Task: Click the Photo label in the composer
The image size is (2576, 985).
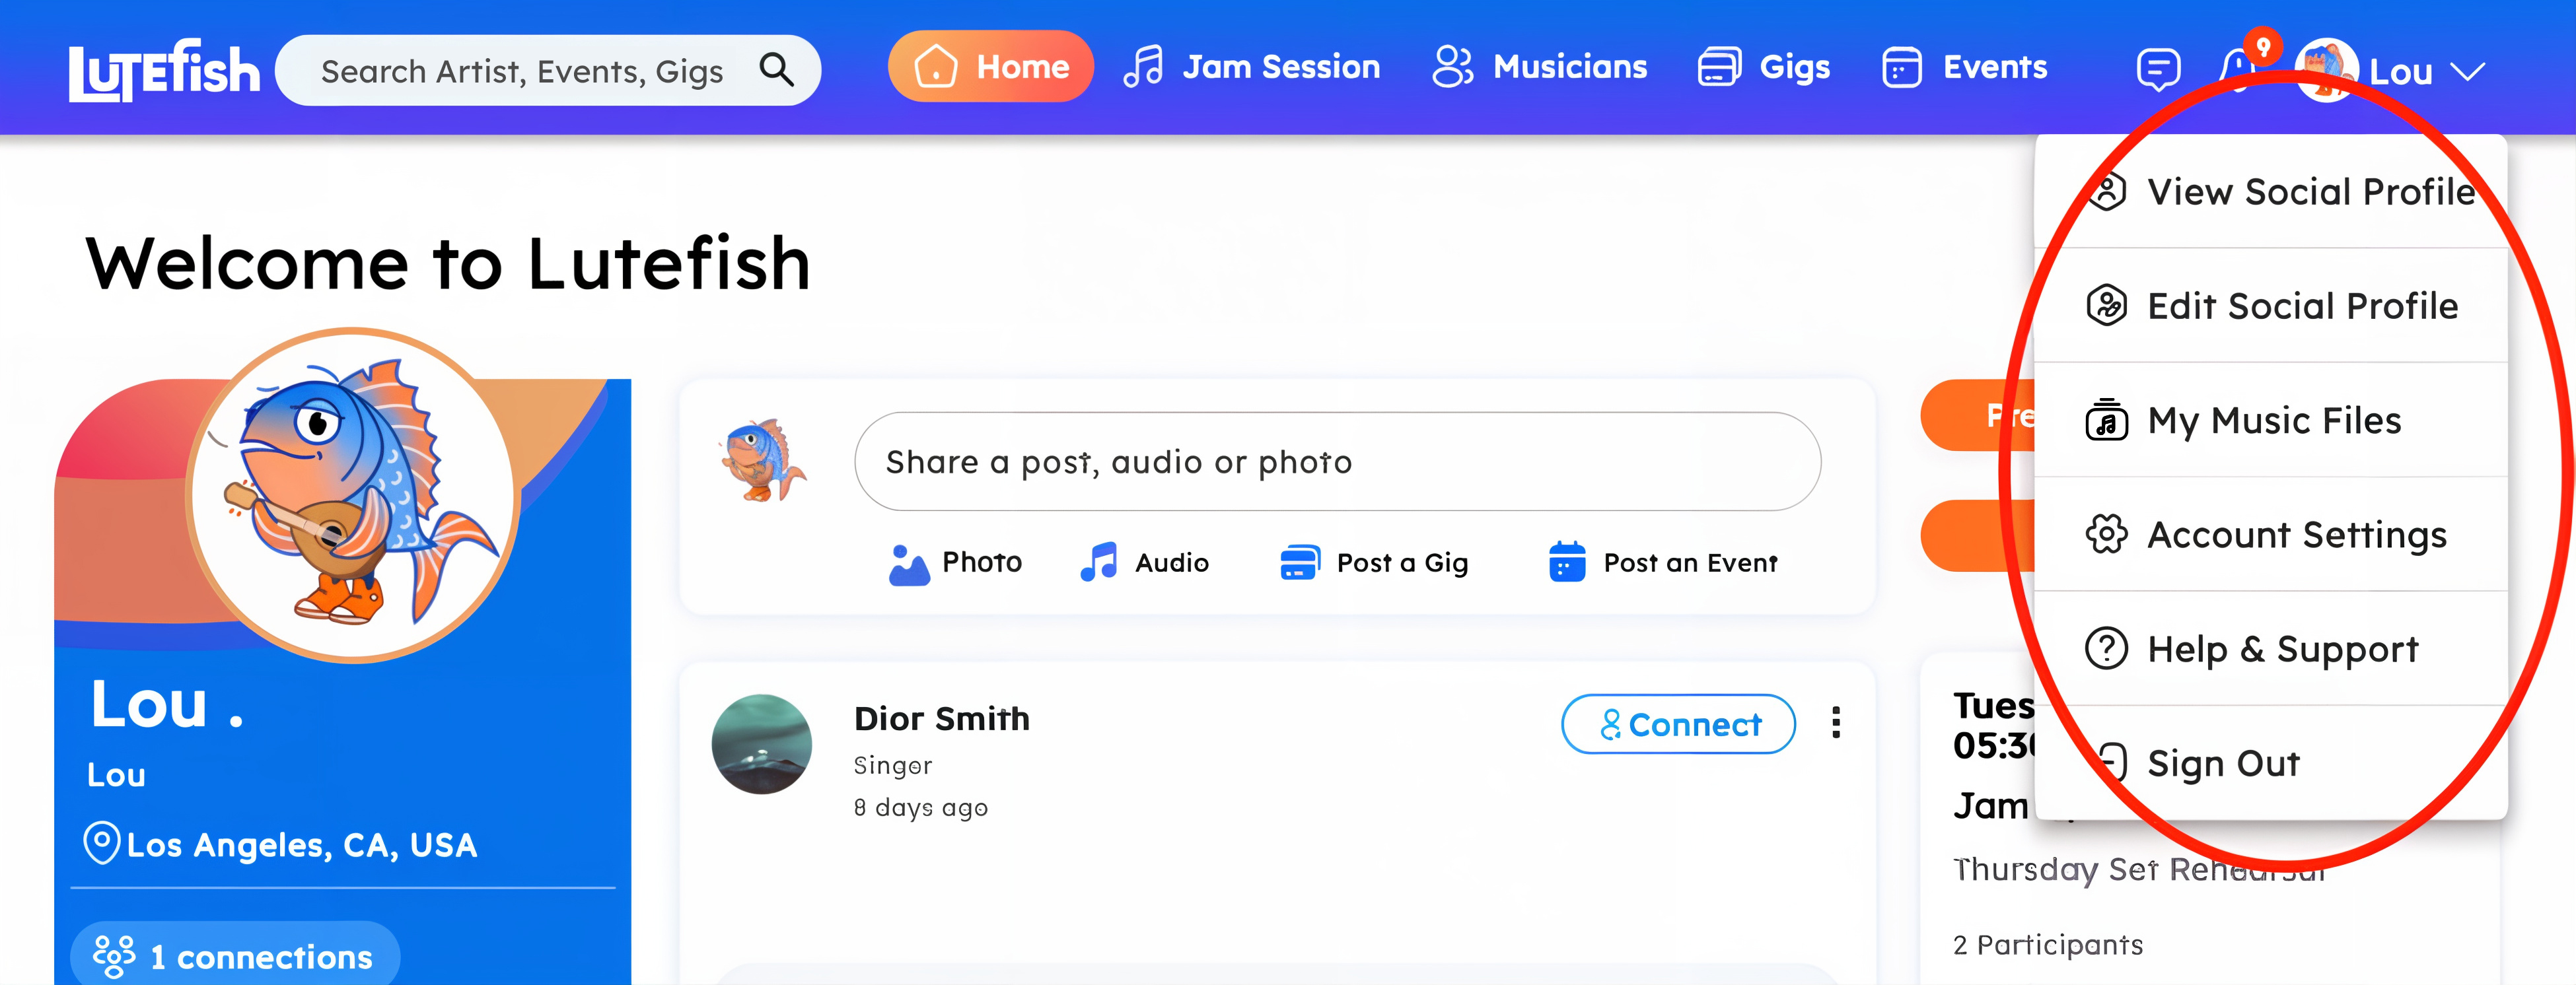Action: click(982, 562)
